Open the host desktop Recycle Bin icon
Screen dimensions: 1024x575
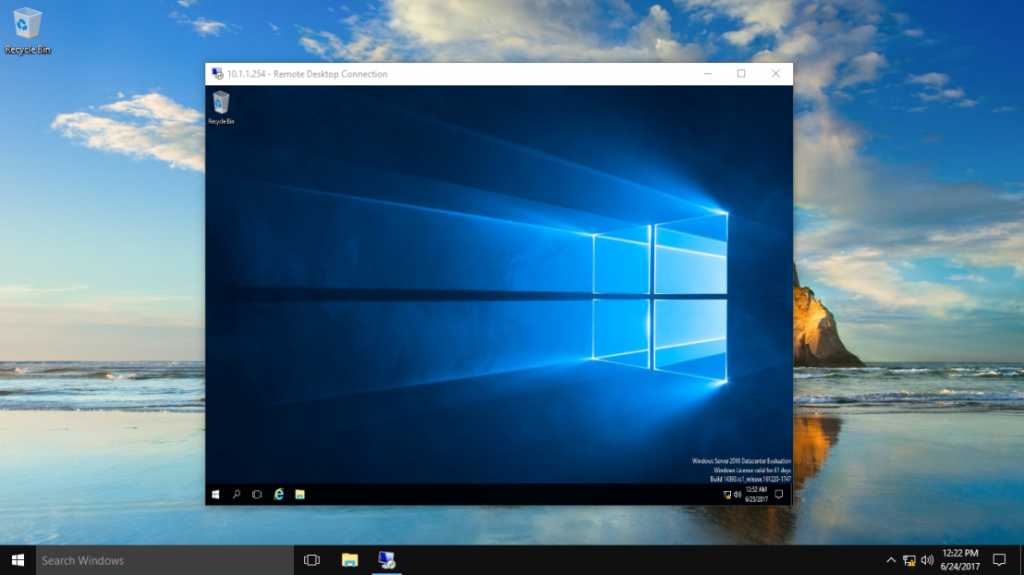point(27,31)
